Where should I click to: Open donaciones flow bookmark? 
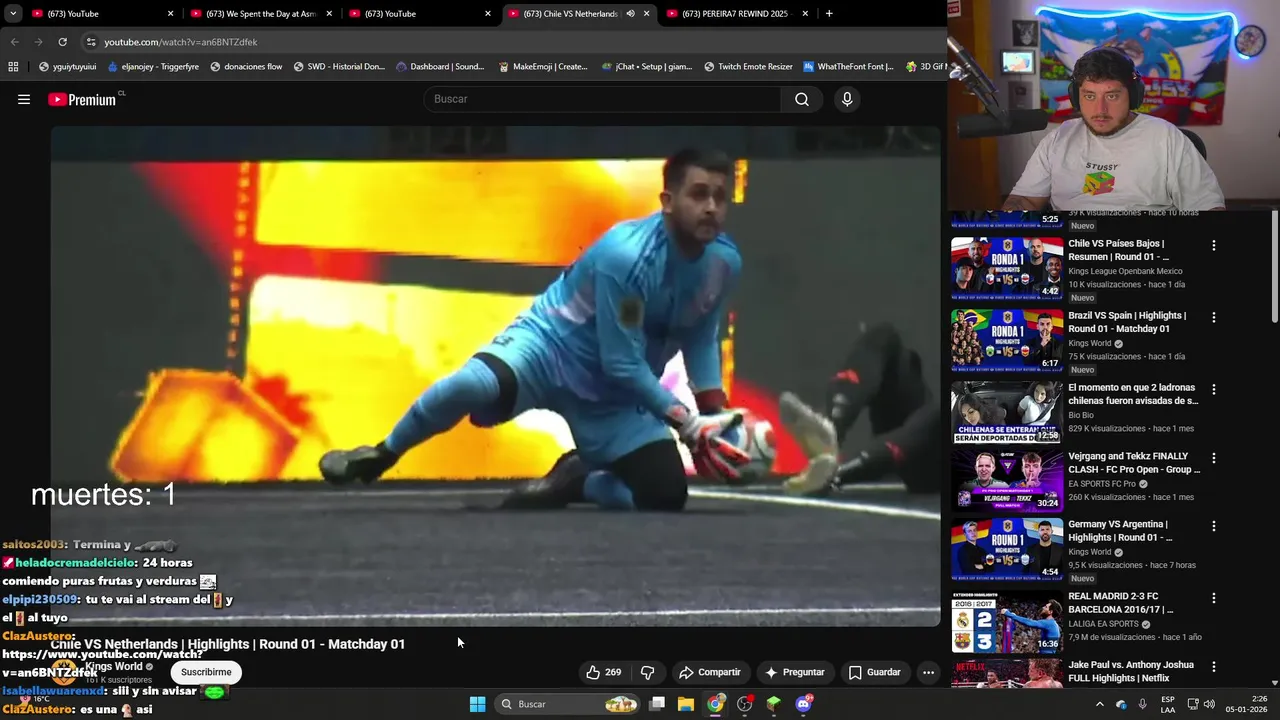tap(245, 67)
